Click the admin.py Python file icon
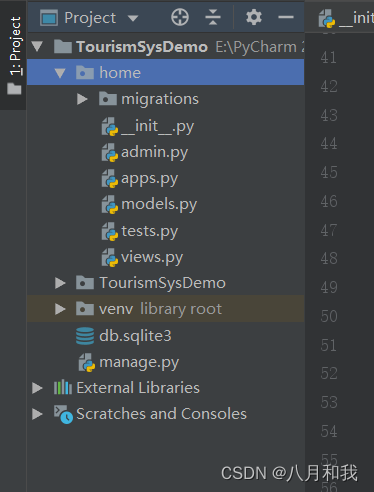The height and width of the screenshot is (492, 374). click(x=110, y=153)
